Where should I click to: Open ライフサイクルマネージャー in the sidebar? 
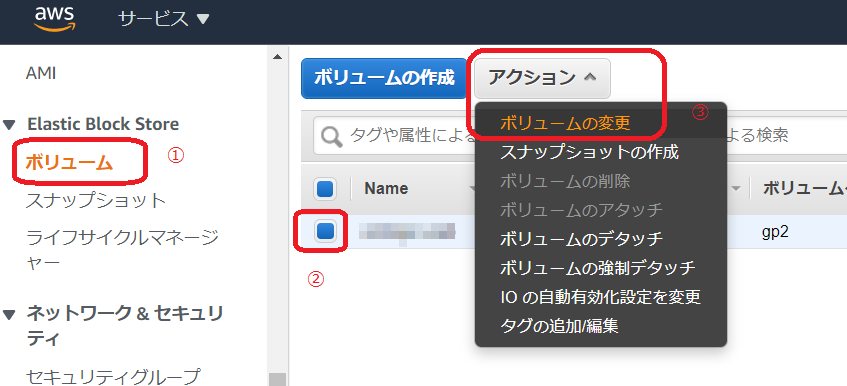123,249
